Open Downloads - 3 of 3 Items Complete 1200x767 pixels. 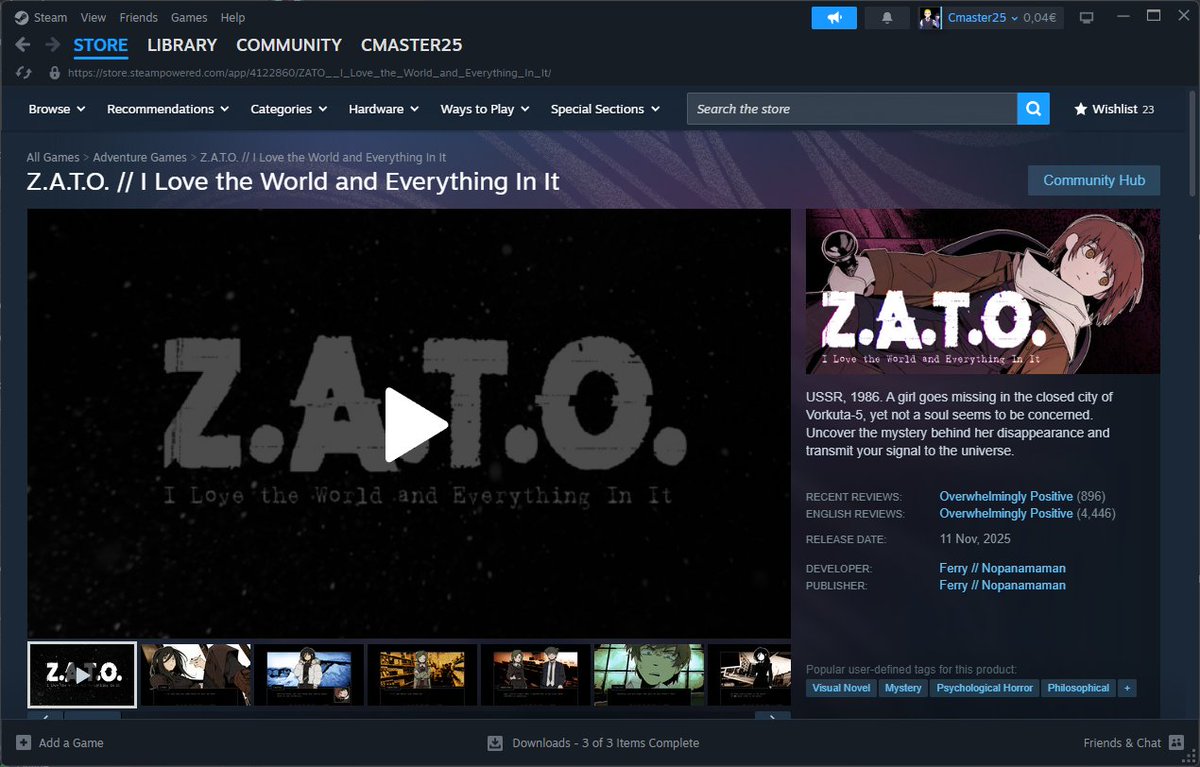(605, 743)
